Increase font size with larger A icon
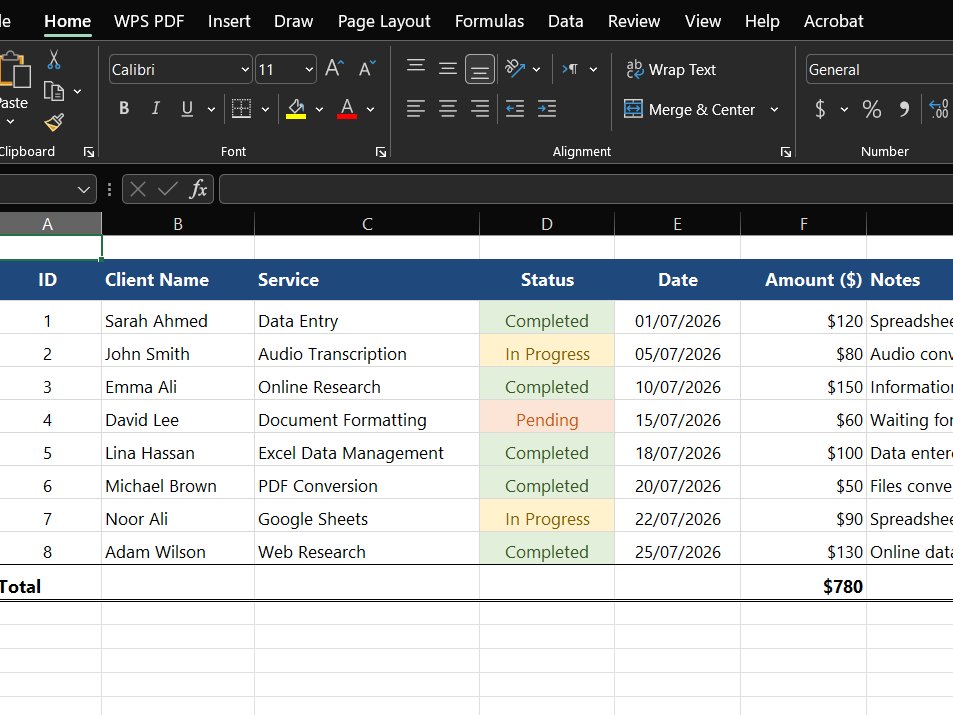The height and width of the screenshot is (715, 953). point(334,69)
